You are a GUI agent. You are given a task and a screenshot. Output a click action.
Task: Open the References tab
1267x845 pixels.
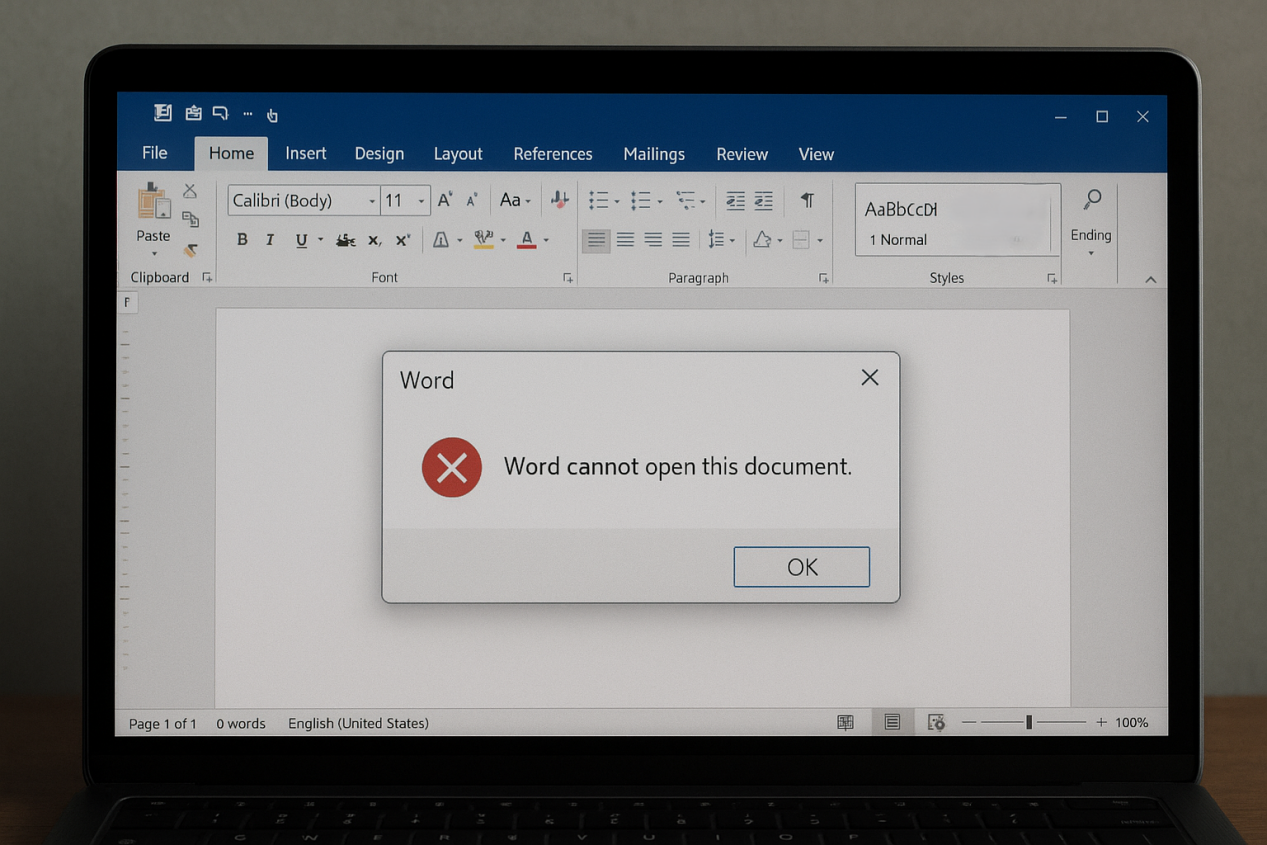pos(552,154)
